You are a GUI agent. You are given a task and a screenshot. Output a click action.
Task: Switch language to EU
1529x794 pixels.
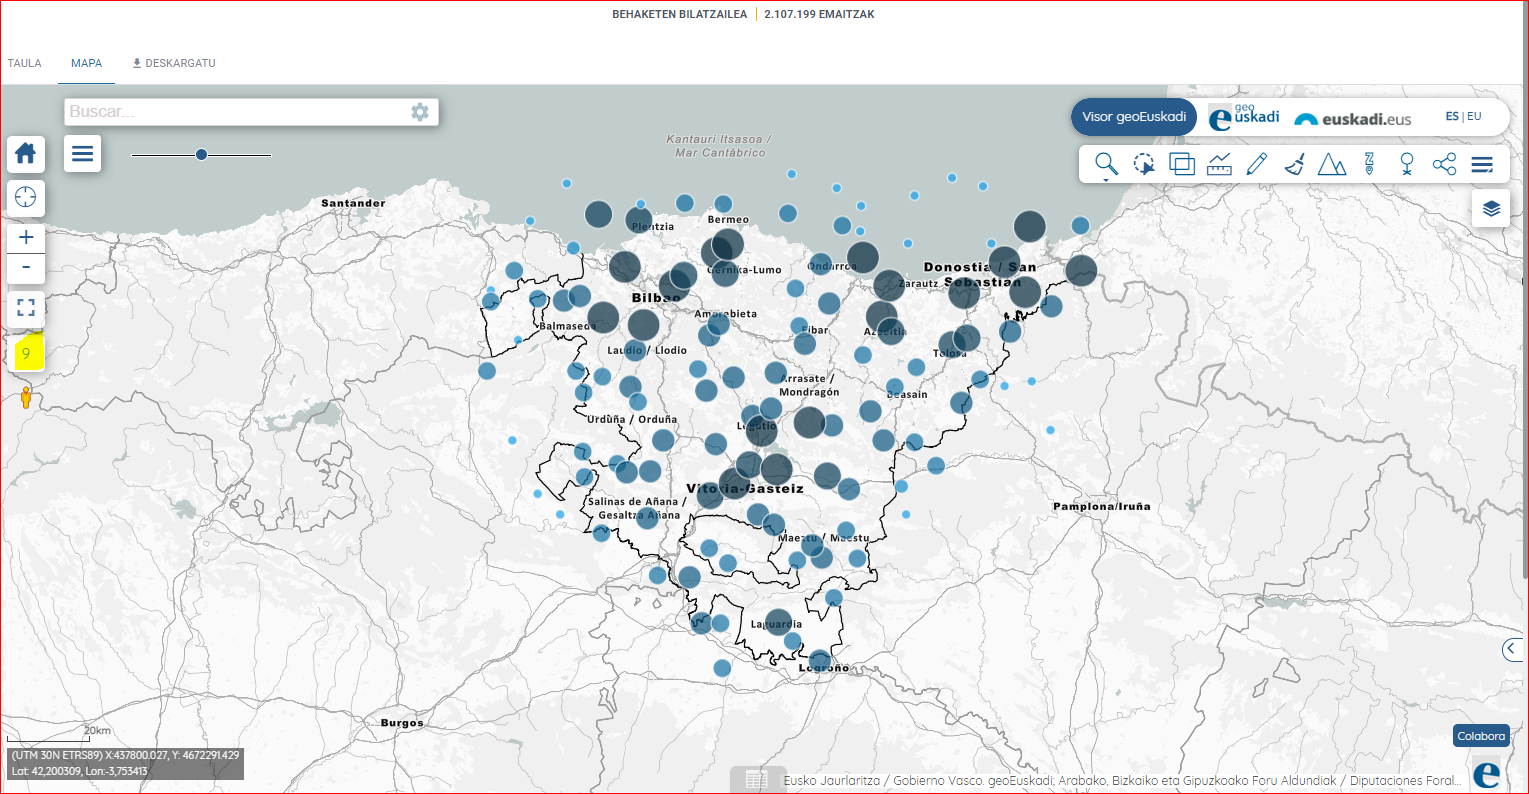[1475, 117]
